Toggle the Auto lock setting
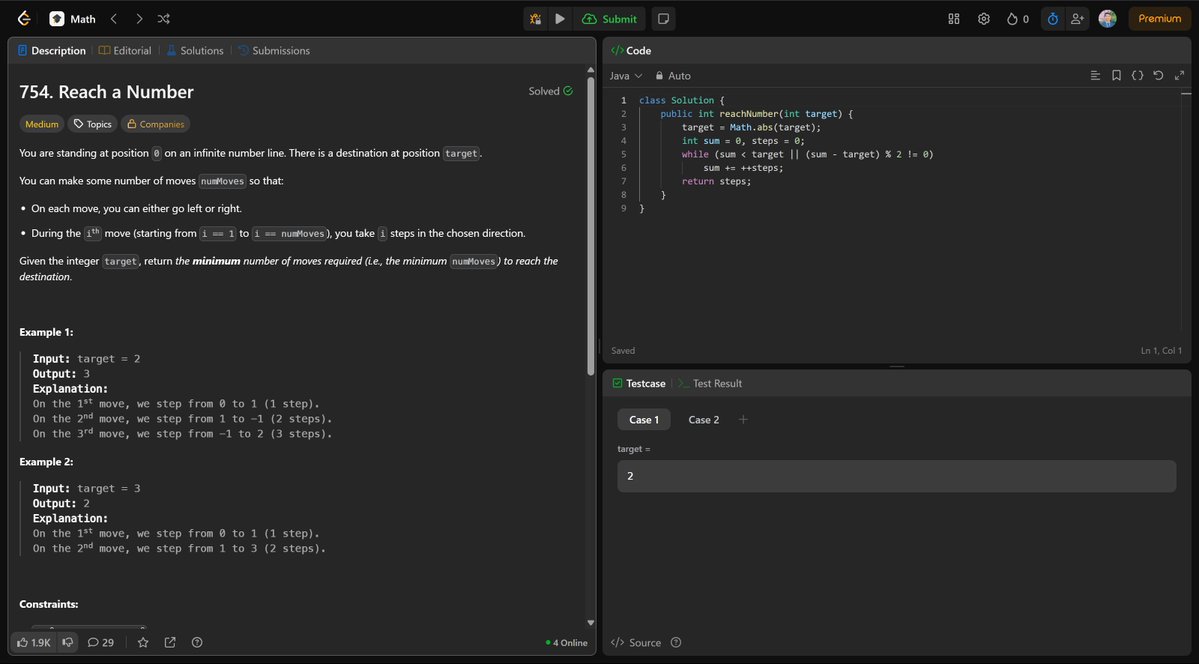The width and height of the screenshot is (1199, 664). (673, 76)
